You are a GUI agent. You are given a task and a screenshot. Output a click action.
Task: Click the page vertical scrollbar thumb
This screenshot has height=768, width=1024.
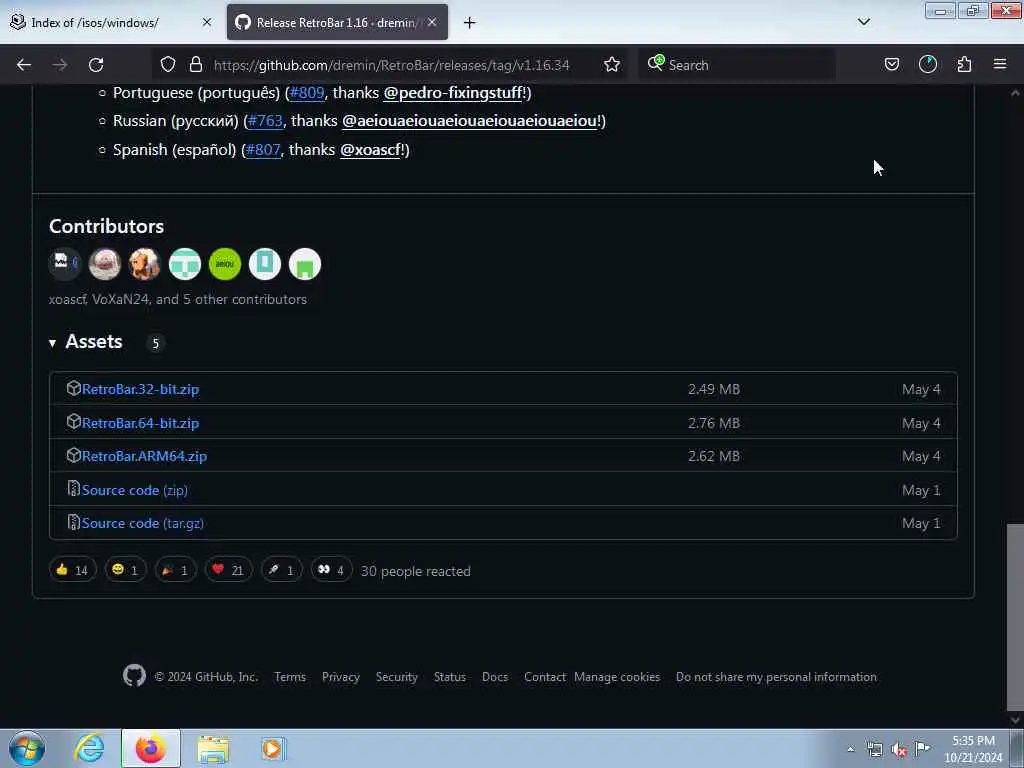click(1015, 617)
